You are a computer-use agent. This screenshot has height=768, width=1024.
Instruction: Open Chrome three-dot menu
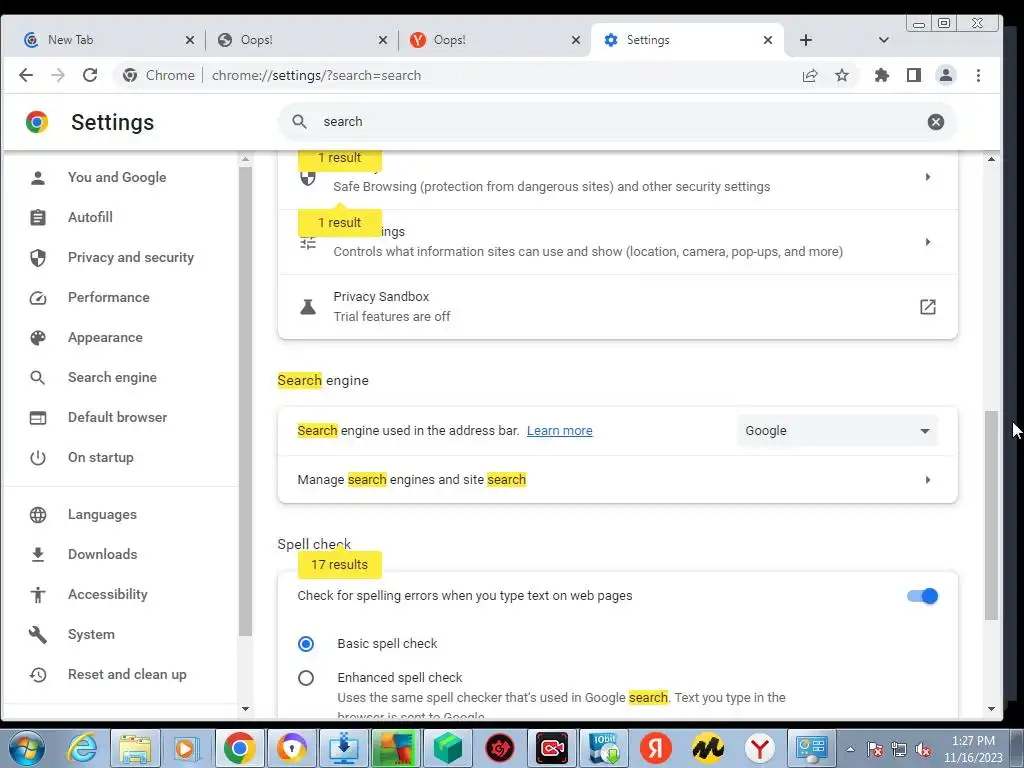pyautogui.click(x=978, y=75)
